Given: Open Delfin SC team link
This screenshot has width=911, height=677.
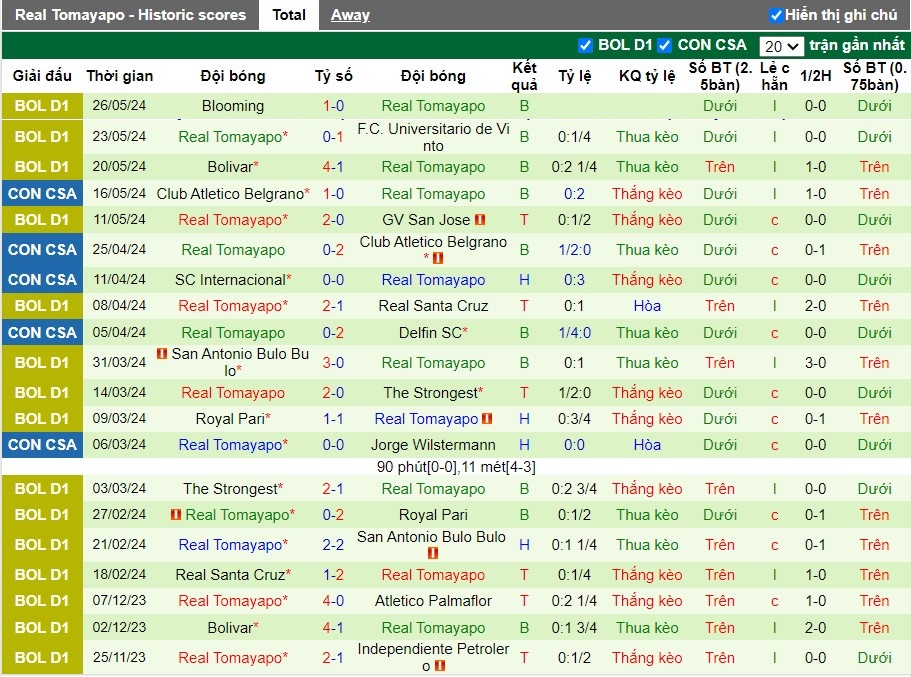Looking at the screenshot, I should pos(433,332).
